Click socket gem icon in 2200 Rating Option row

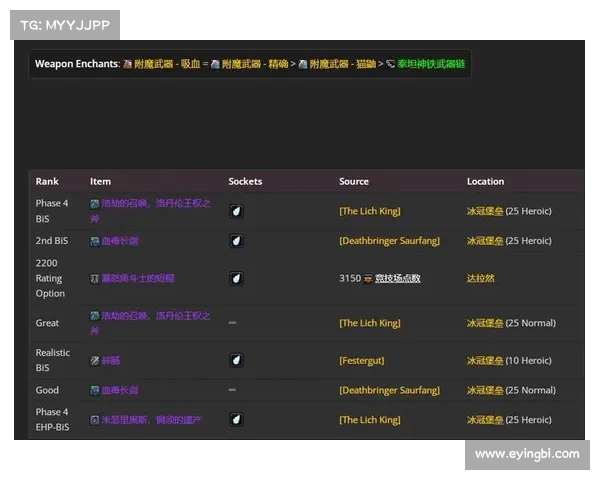[236, 278]
